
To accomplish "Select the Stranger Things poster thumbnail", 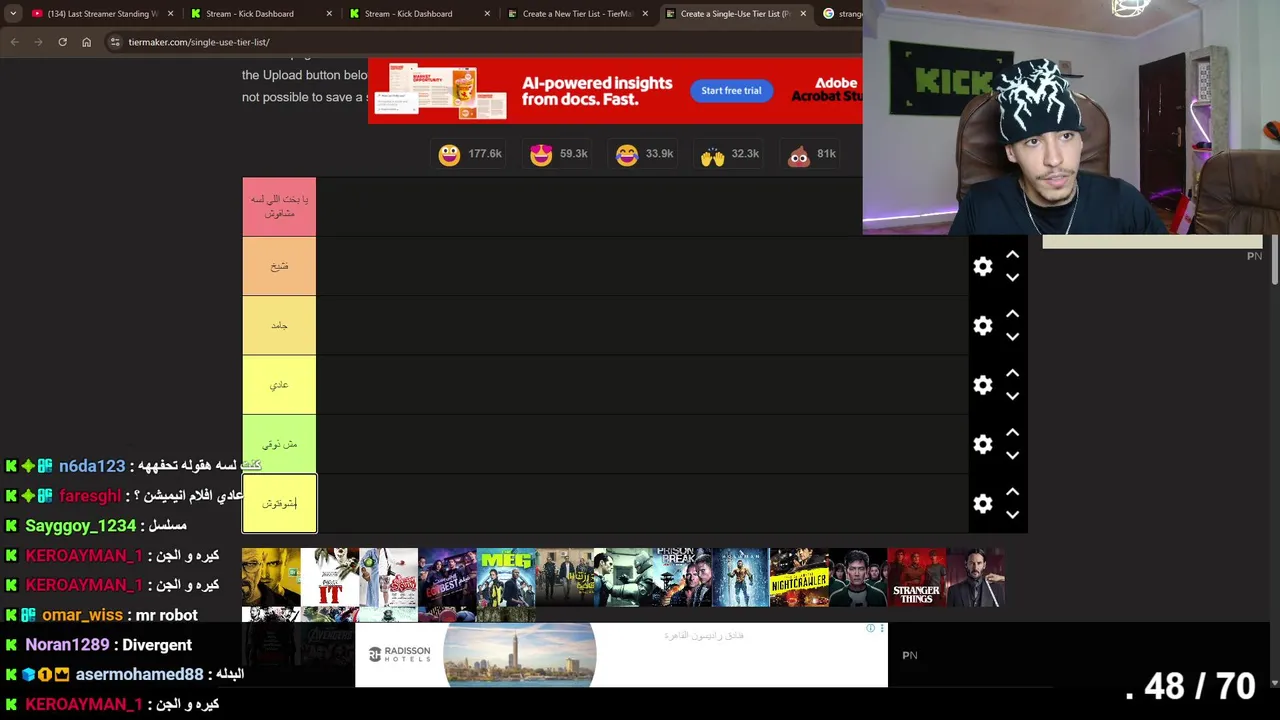I will [x=916, y=577].
